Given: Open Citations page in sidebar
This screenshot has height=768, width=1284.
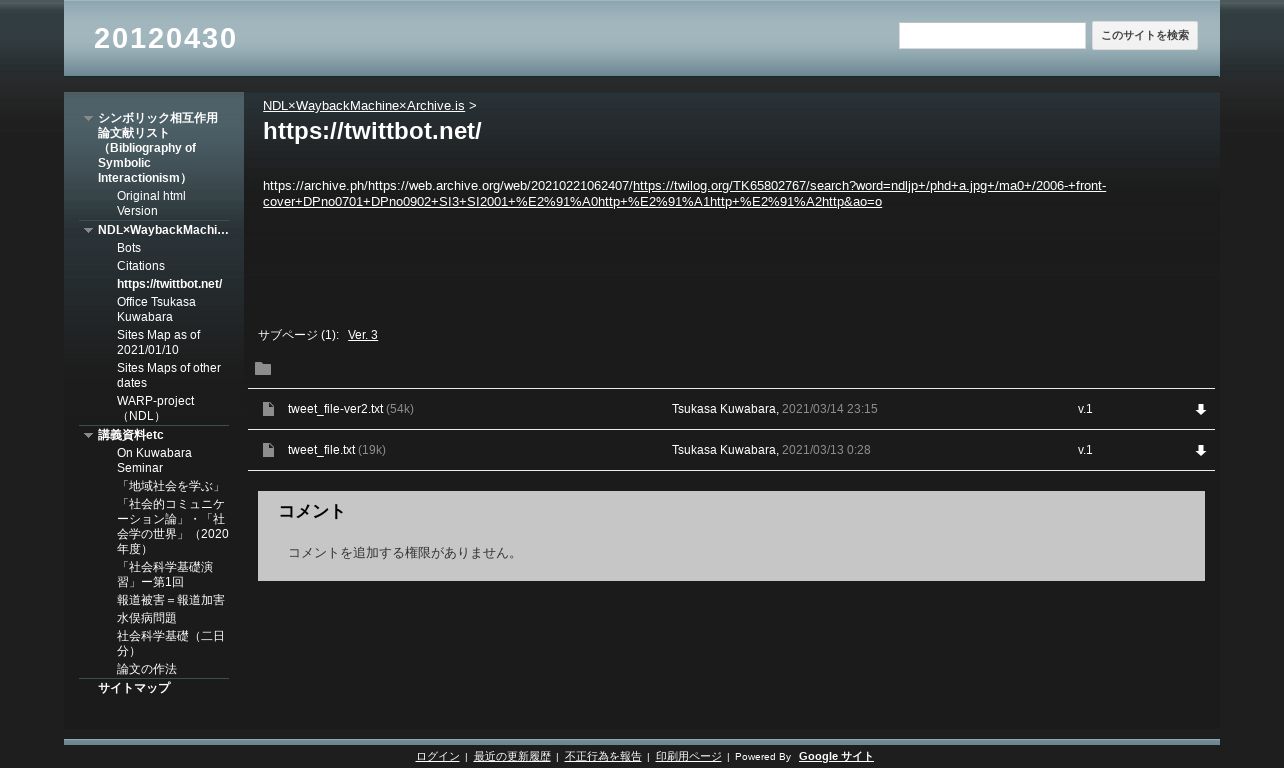Looking at the screenshot, I should point(141,266).
